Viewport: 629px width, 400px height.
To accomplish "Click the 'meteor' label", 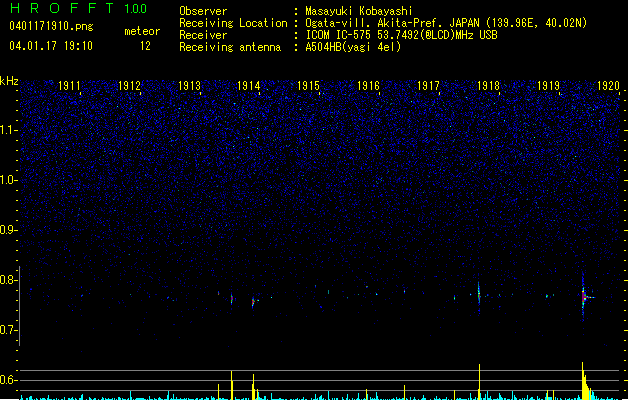I will pos(142,31).
